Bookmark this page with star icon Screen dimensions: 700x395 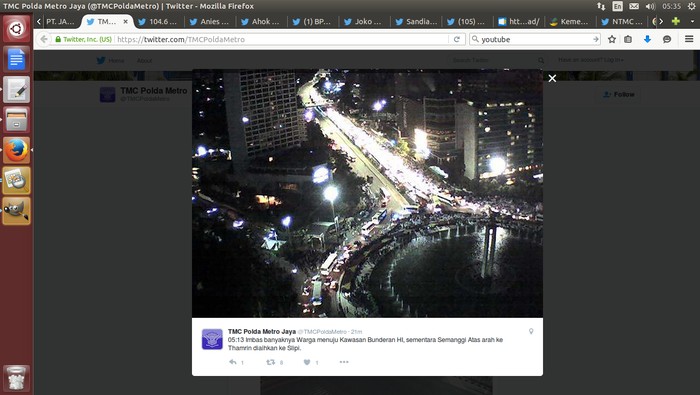[612, 39]
